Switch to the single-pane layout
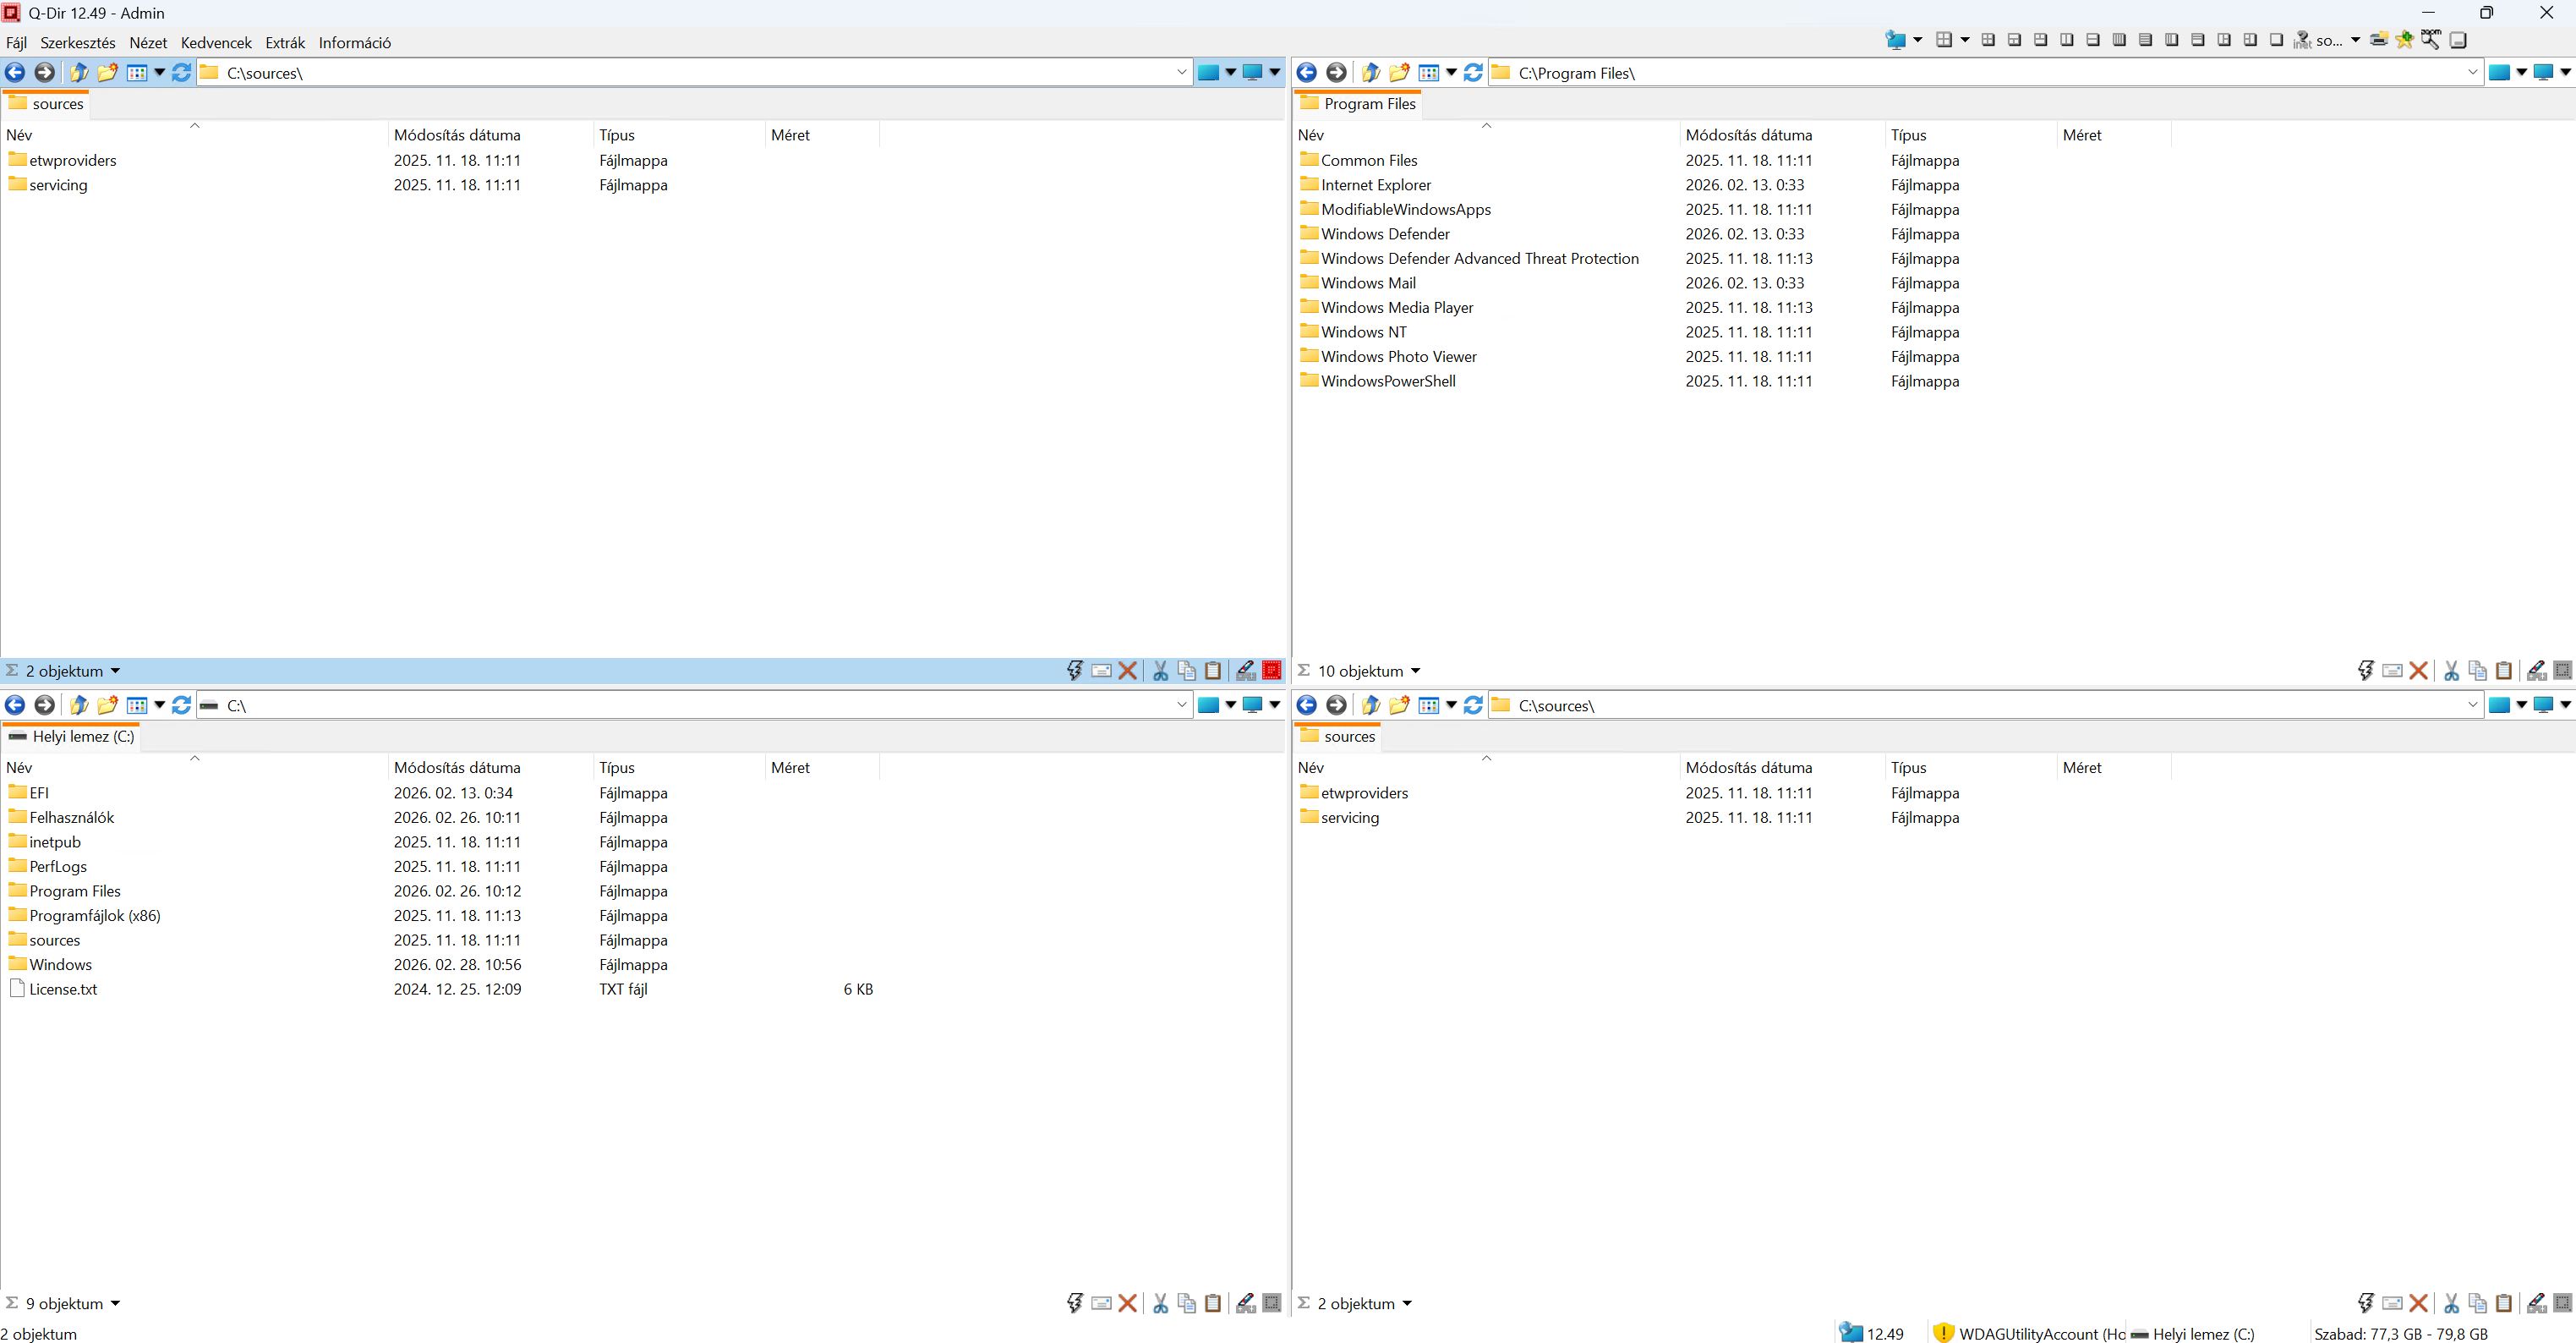Viewport: 2576px width, 1343px height. pos(2276,40)
